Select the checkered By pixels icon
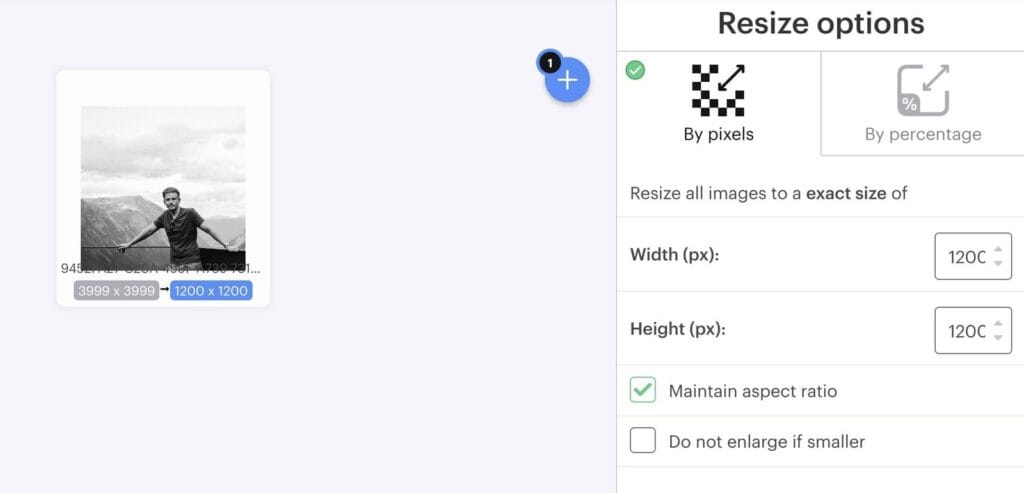 click(x=718, y=90)
